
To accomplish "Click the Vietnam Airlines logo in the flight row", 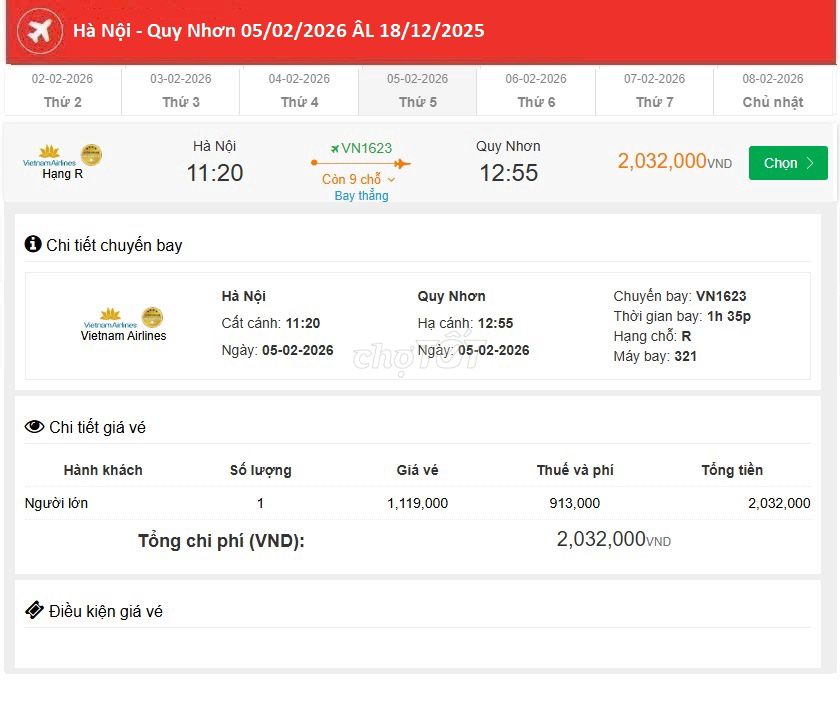I will pos(52,155).
